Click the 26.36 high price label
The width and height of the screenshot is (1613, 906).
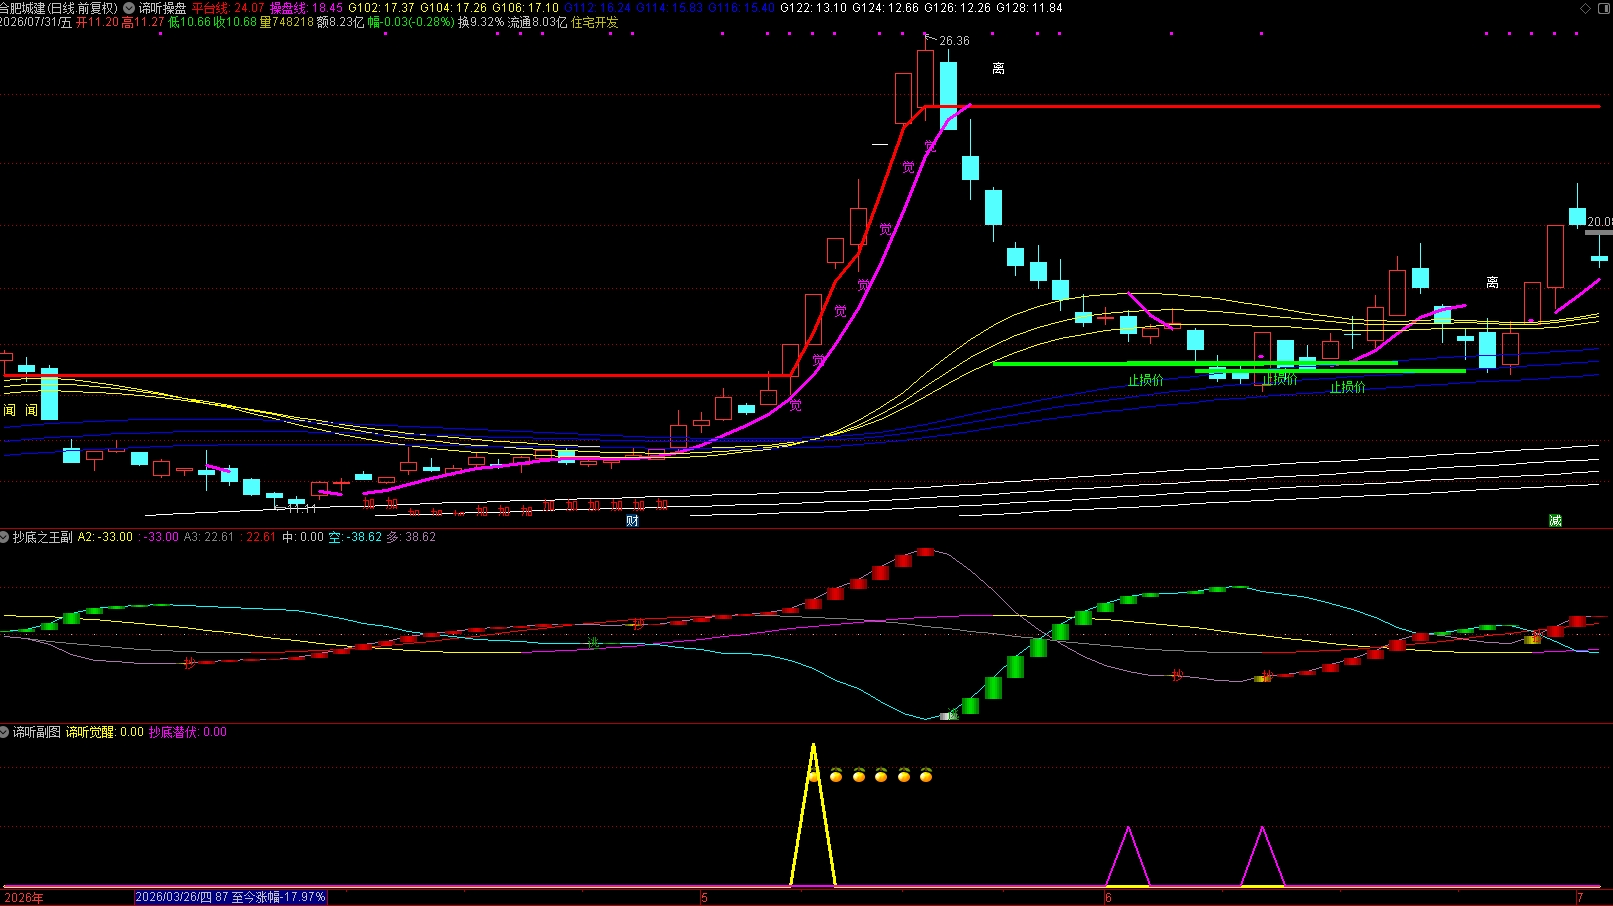pyautogui.click(x=954, y=41)
